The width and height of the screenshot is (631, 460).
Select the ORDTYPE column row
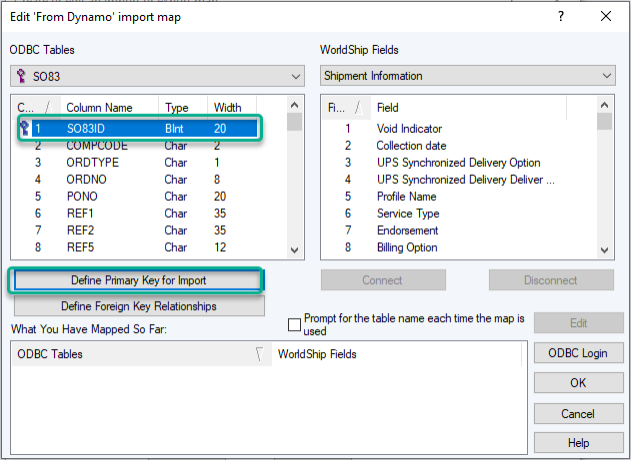tap(138, 163)
